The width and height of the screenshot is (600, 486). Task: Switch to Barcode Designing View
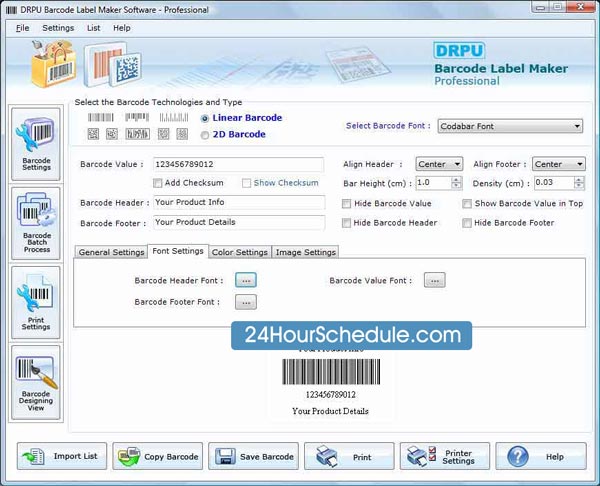36,382
